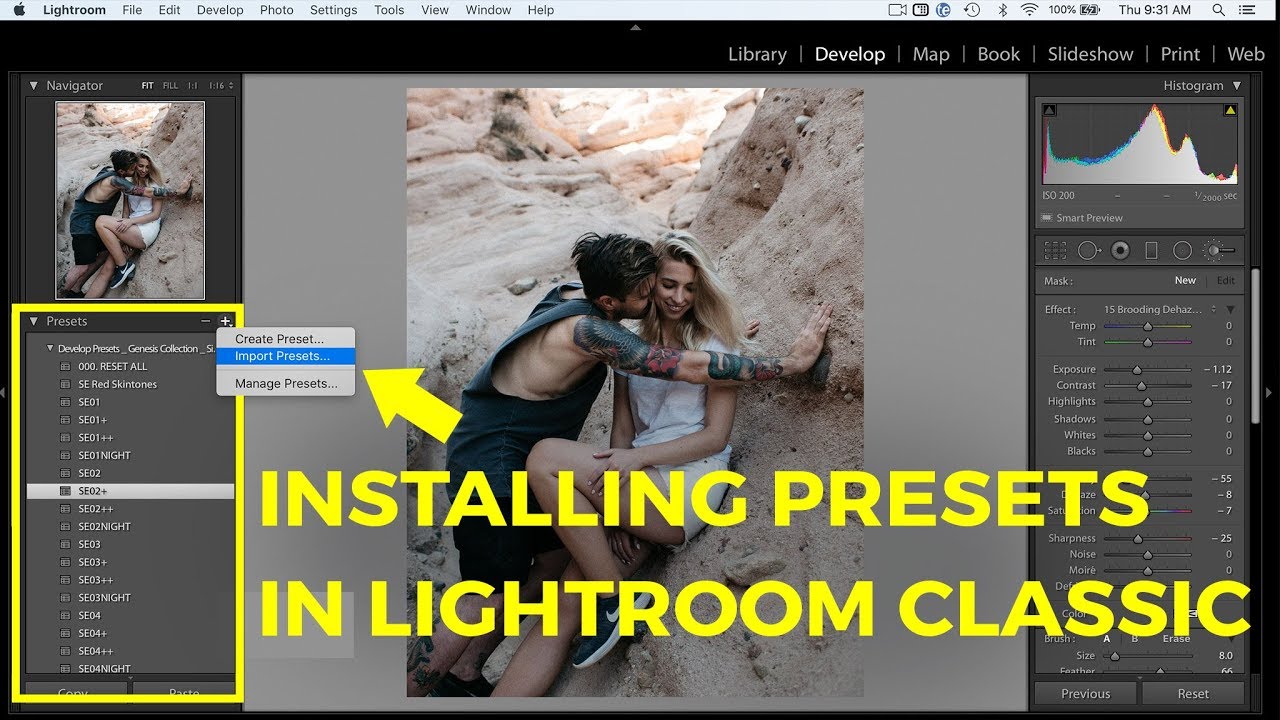Select the Crop Overlay tool icon
The width and height of the screenshot is (1280, 720).
pyautogui.click(x=1055, y=250)
